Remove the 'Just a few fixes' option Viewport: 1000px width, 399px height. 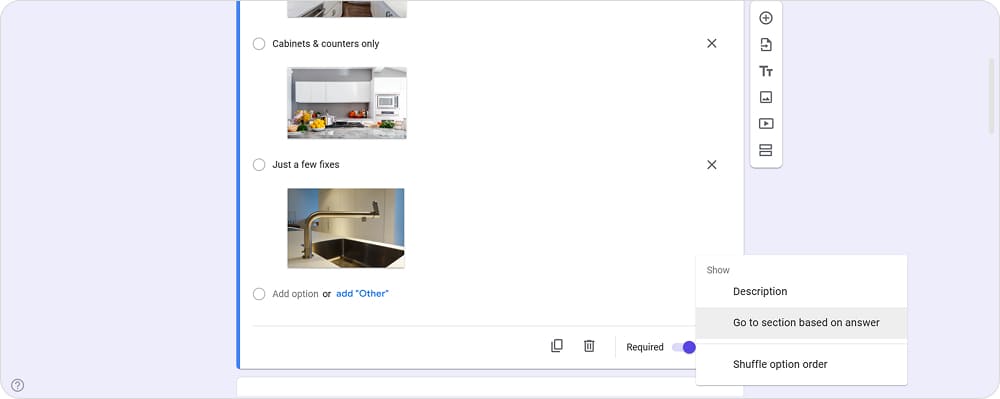(x=712, y=164)
